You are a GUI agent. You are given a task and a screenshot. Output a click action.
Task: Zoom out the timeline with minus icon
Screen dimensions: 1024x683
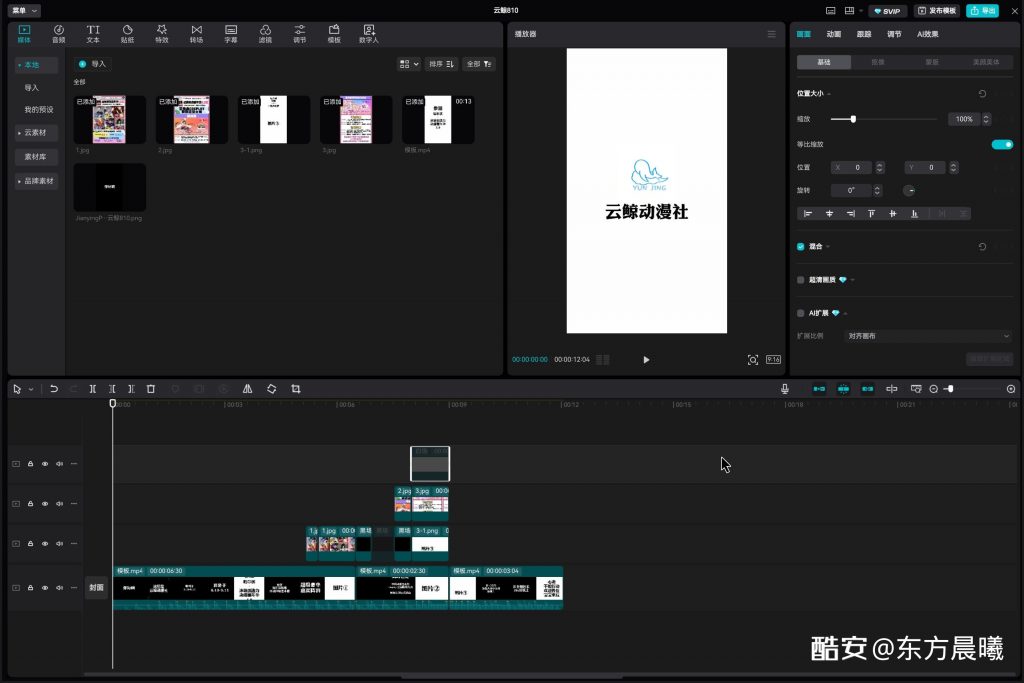tap(934, 389)
